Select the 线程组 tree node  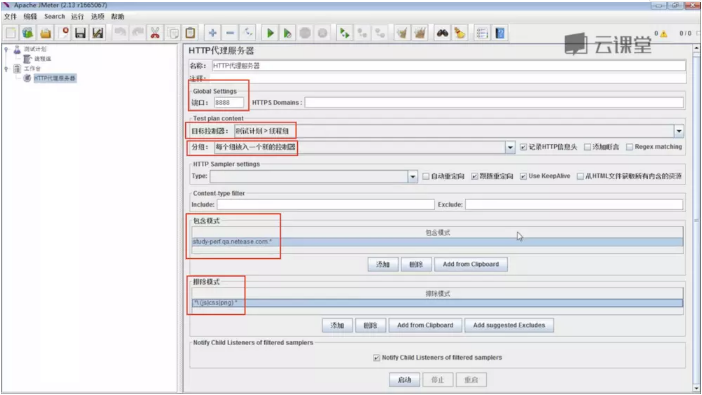tap(43, 59)
